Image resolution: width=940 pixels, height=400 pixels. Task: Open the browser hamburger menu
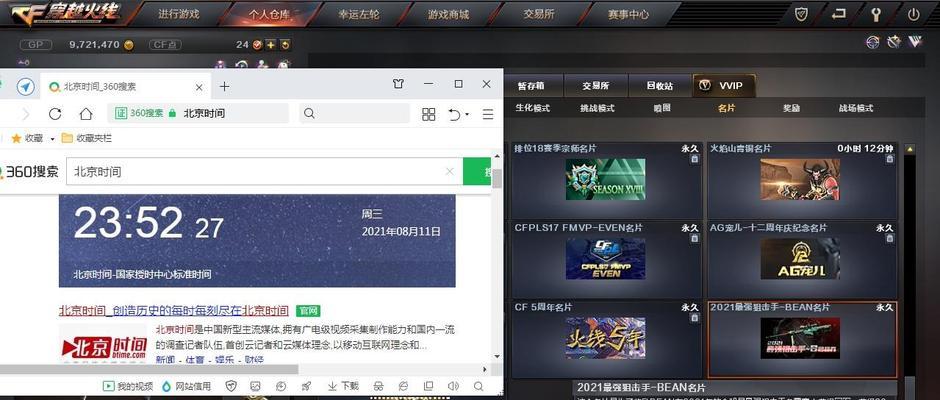coord(488,114)
